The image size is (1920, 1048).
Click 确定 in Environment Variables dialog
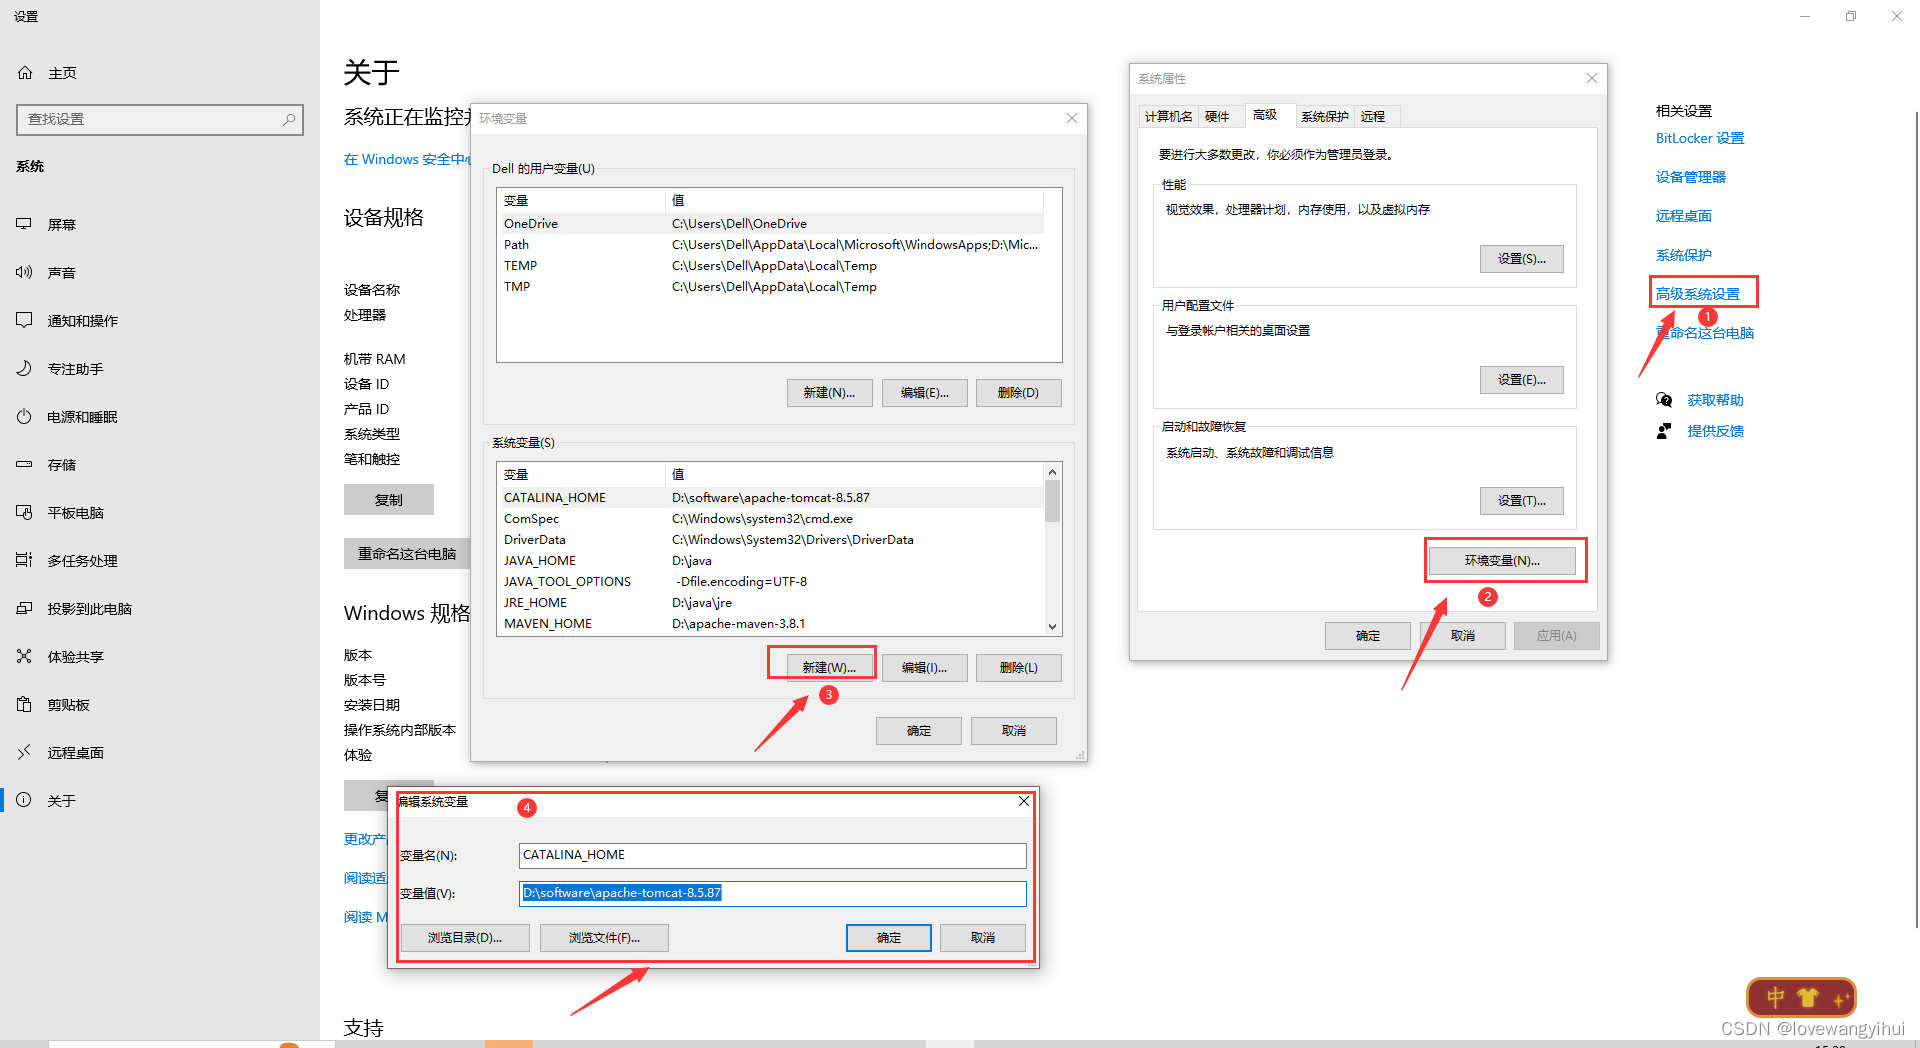click(x=918, y=730)
